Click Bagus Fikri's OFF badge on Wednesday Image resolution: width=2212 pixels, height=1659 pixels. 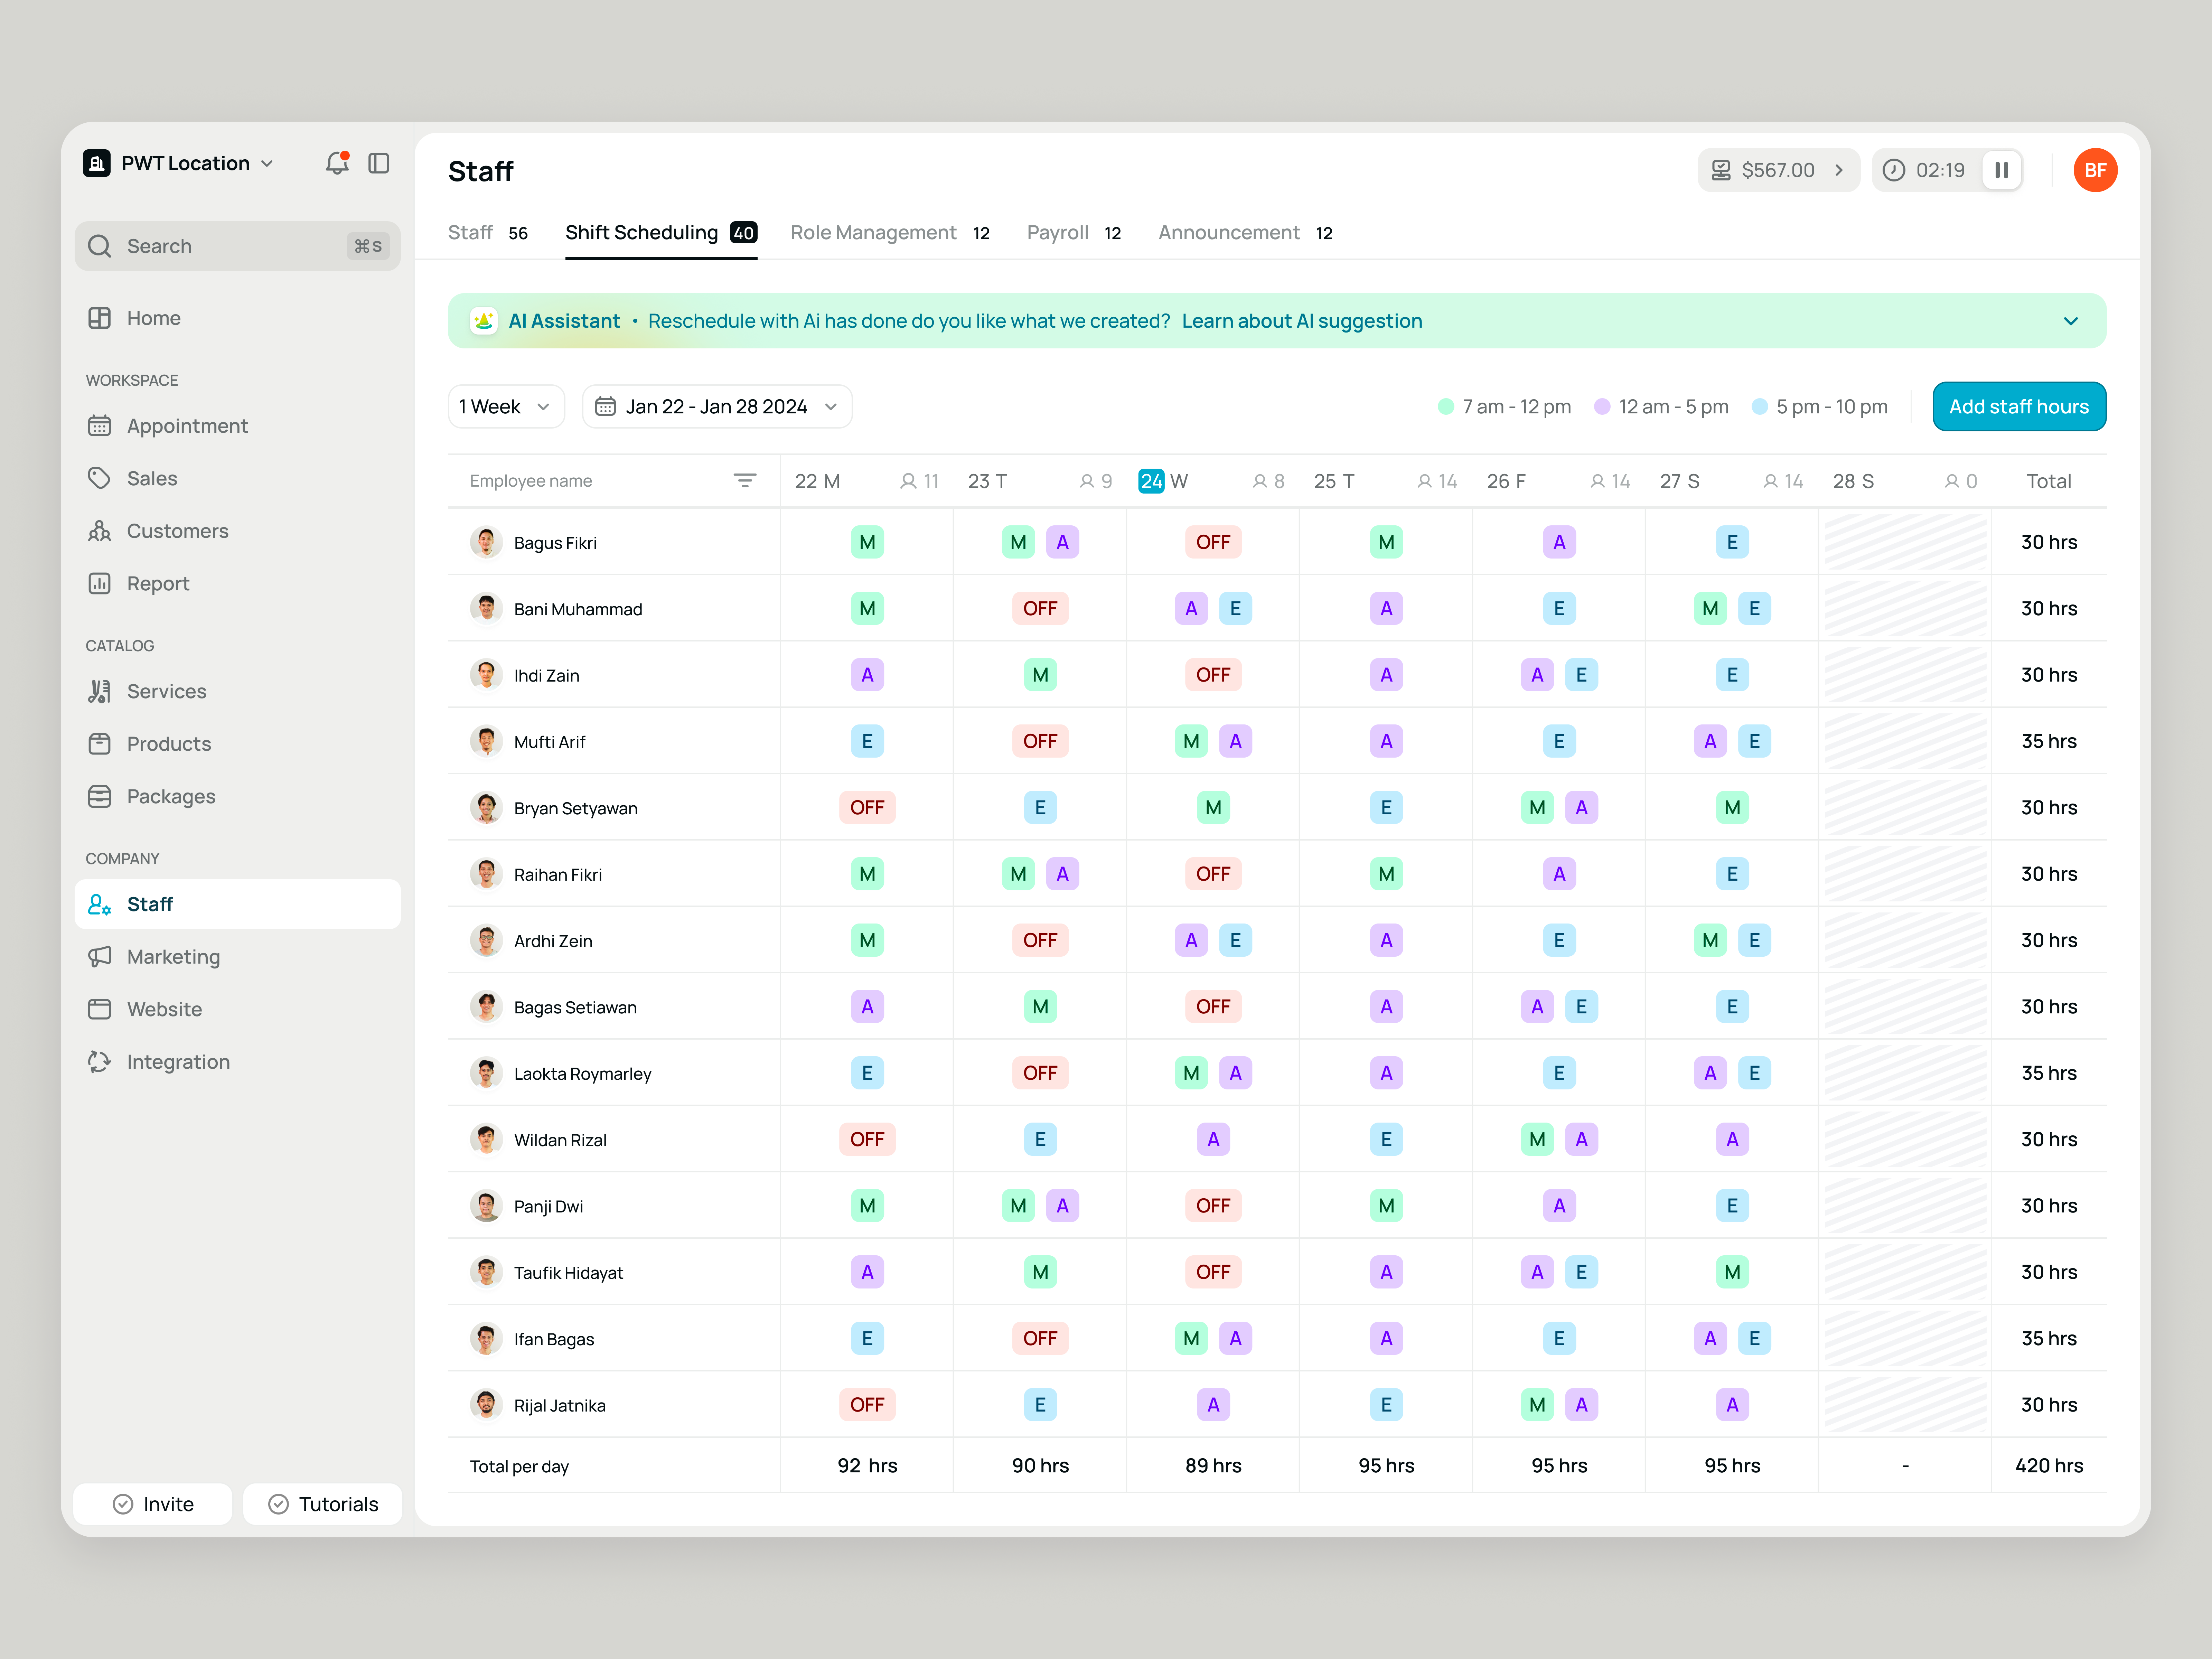pyautogui.click(x=1213, y=542)
